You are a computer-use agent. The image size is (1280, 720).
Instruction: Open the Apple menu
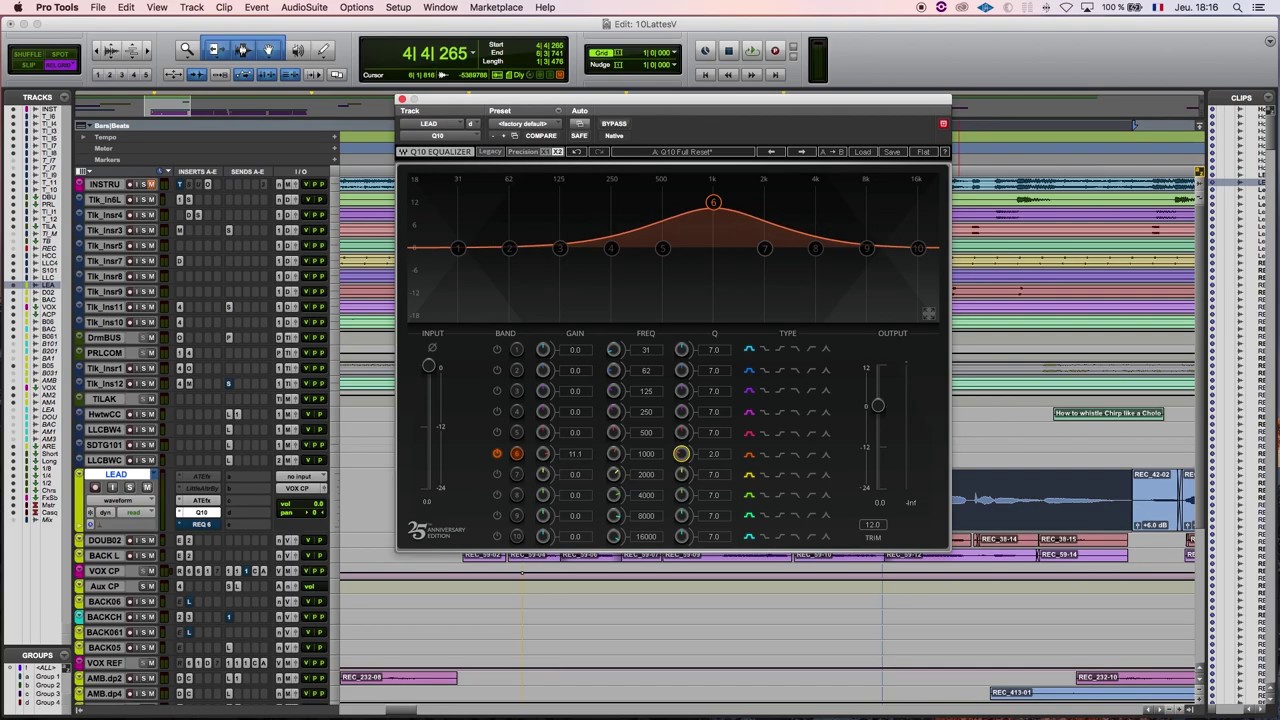[x=17, y=7]
